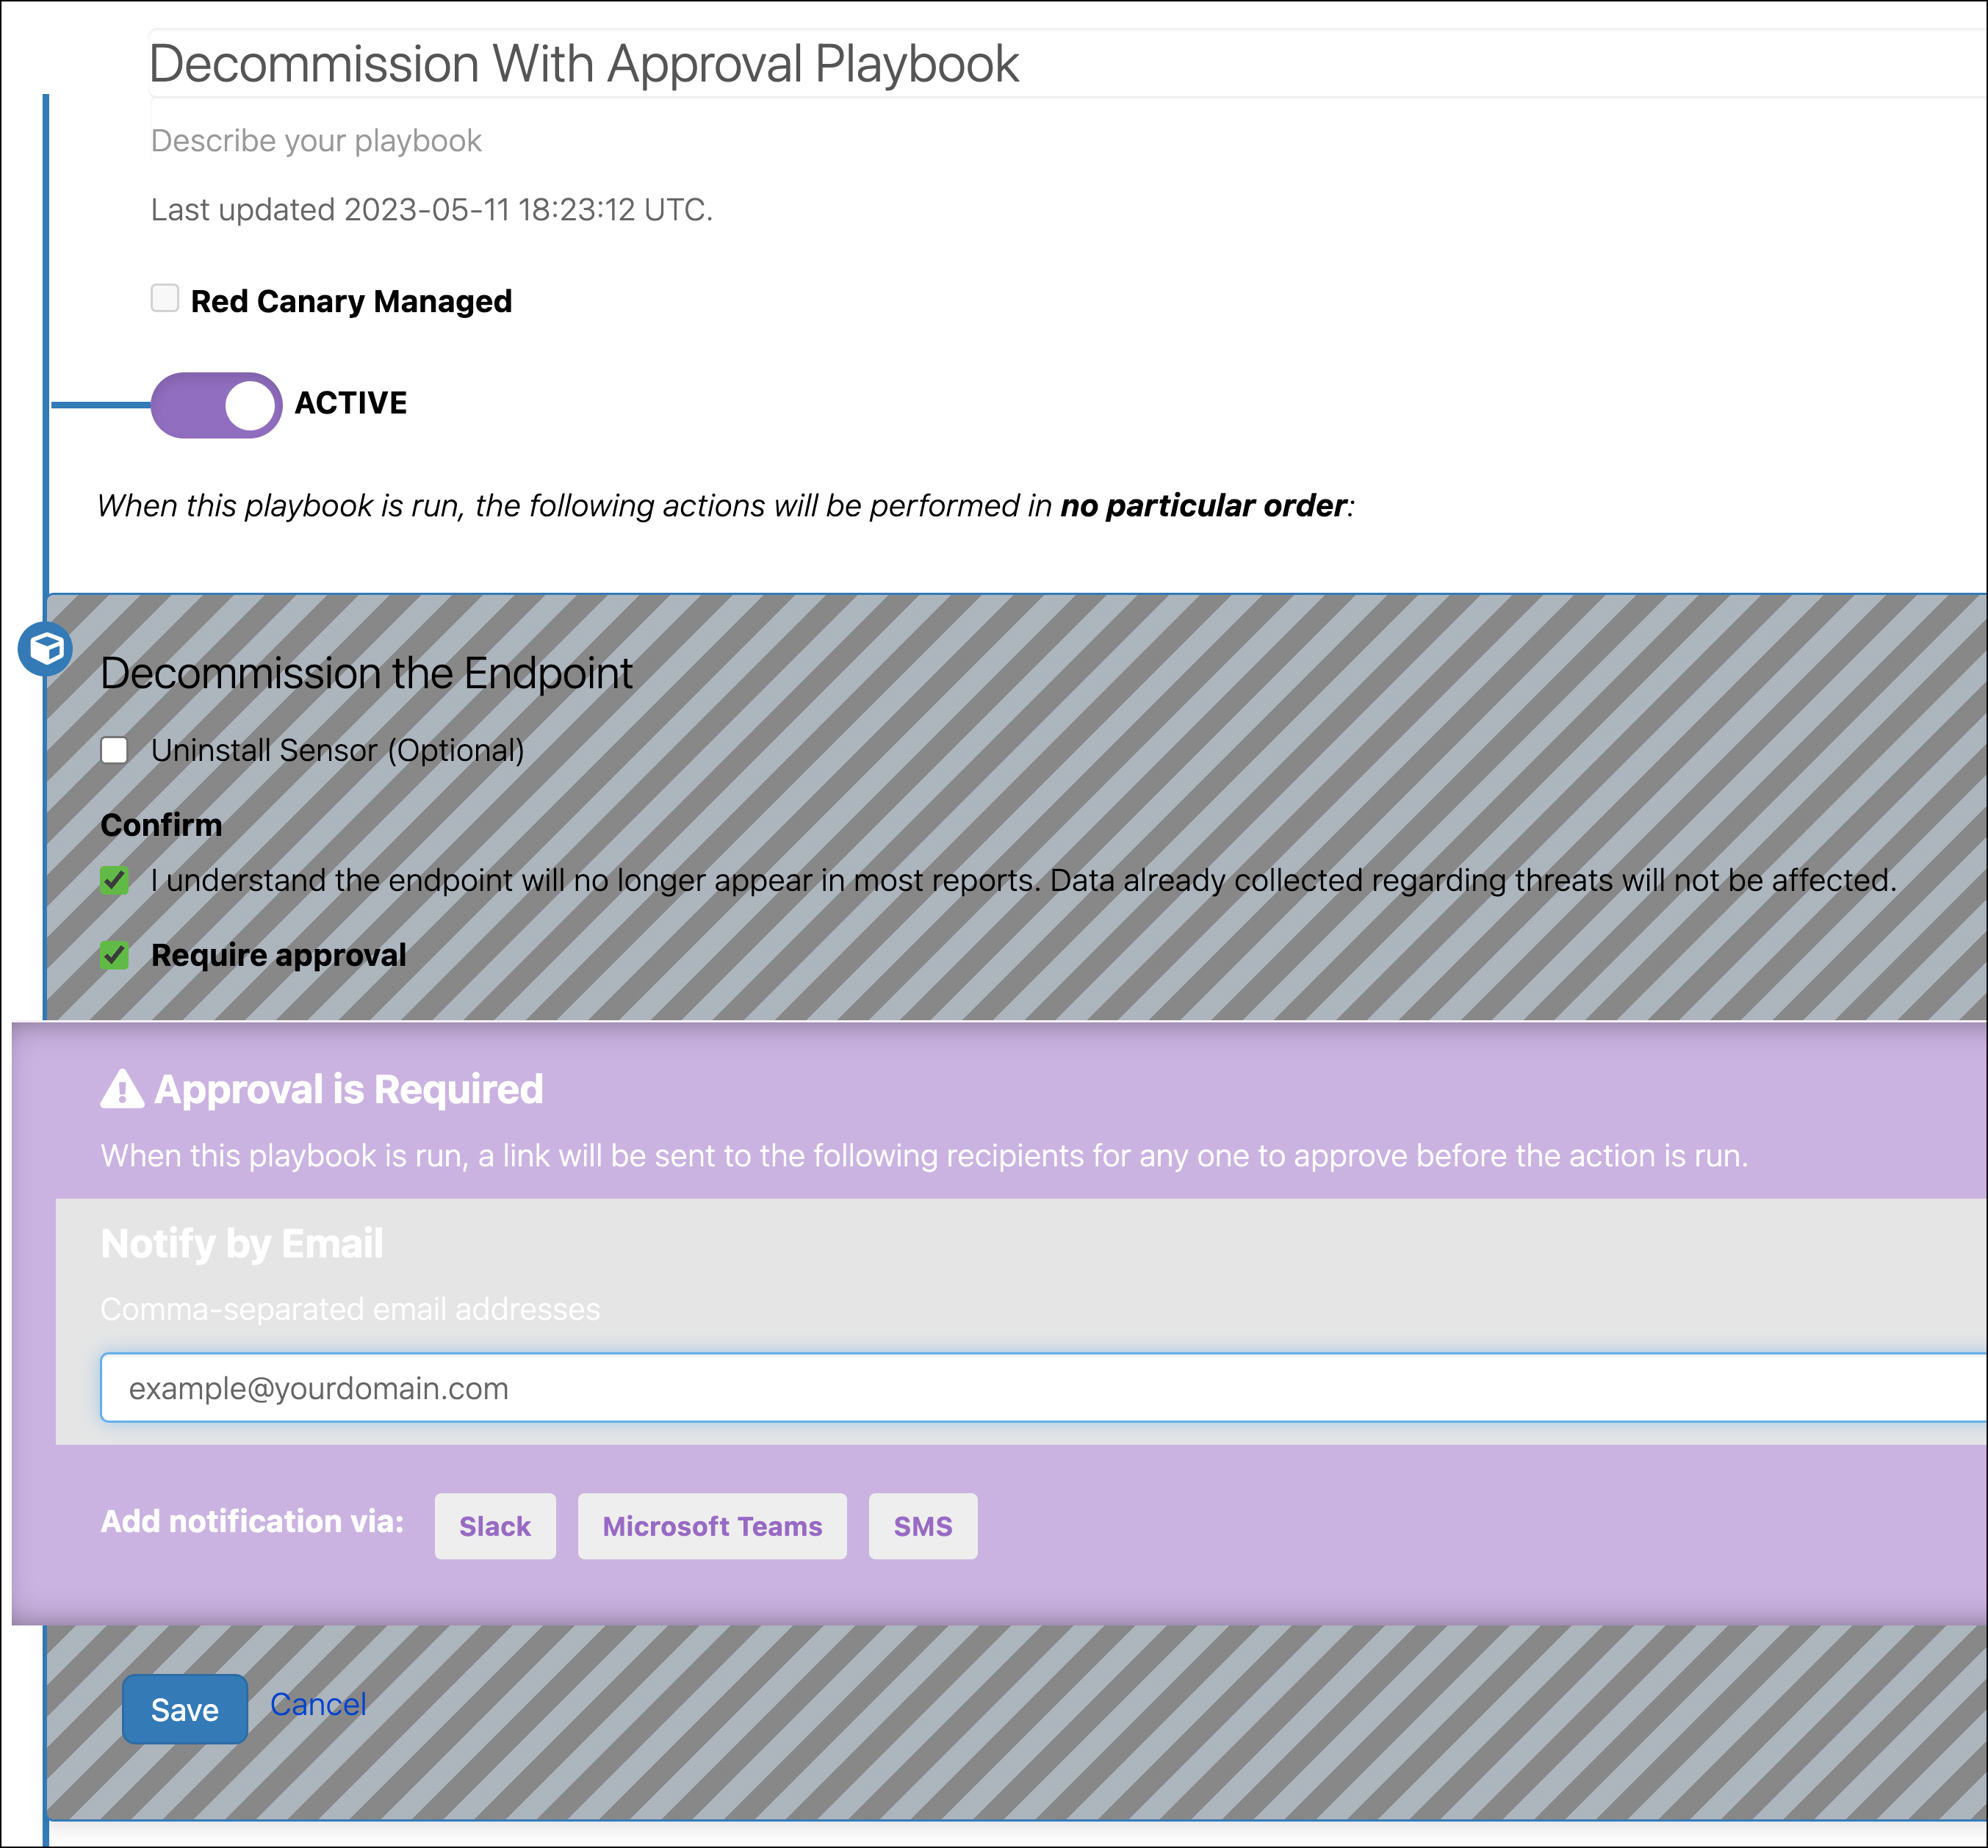Click the green check beside Require approval
Viewport: 1988px width, 1848px height.
(115, 955)
